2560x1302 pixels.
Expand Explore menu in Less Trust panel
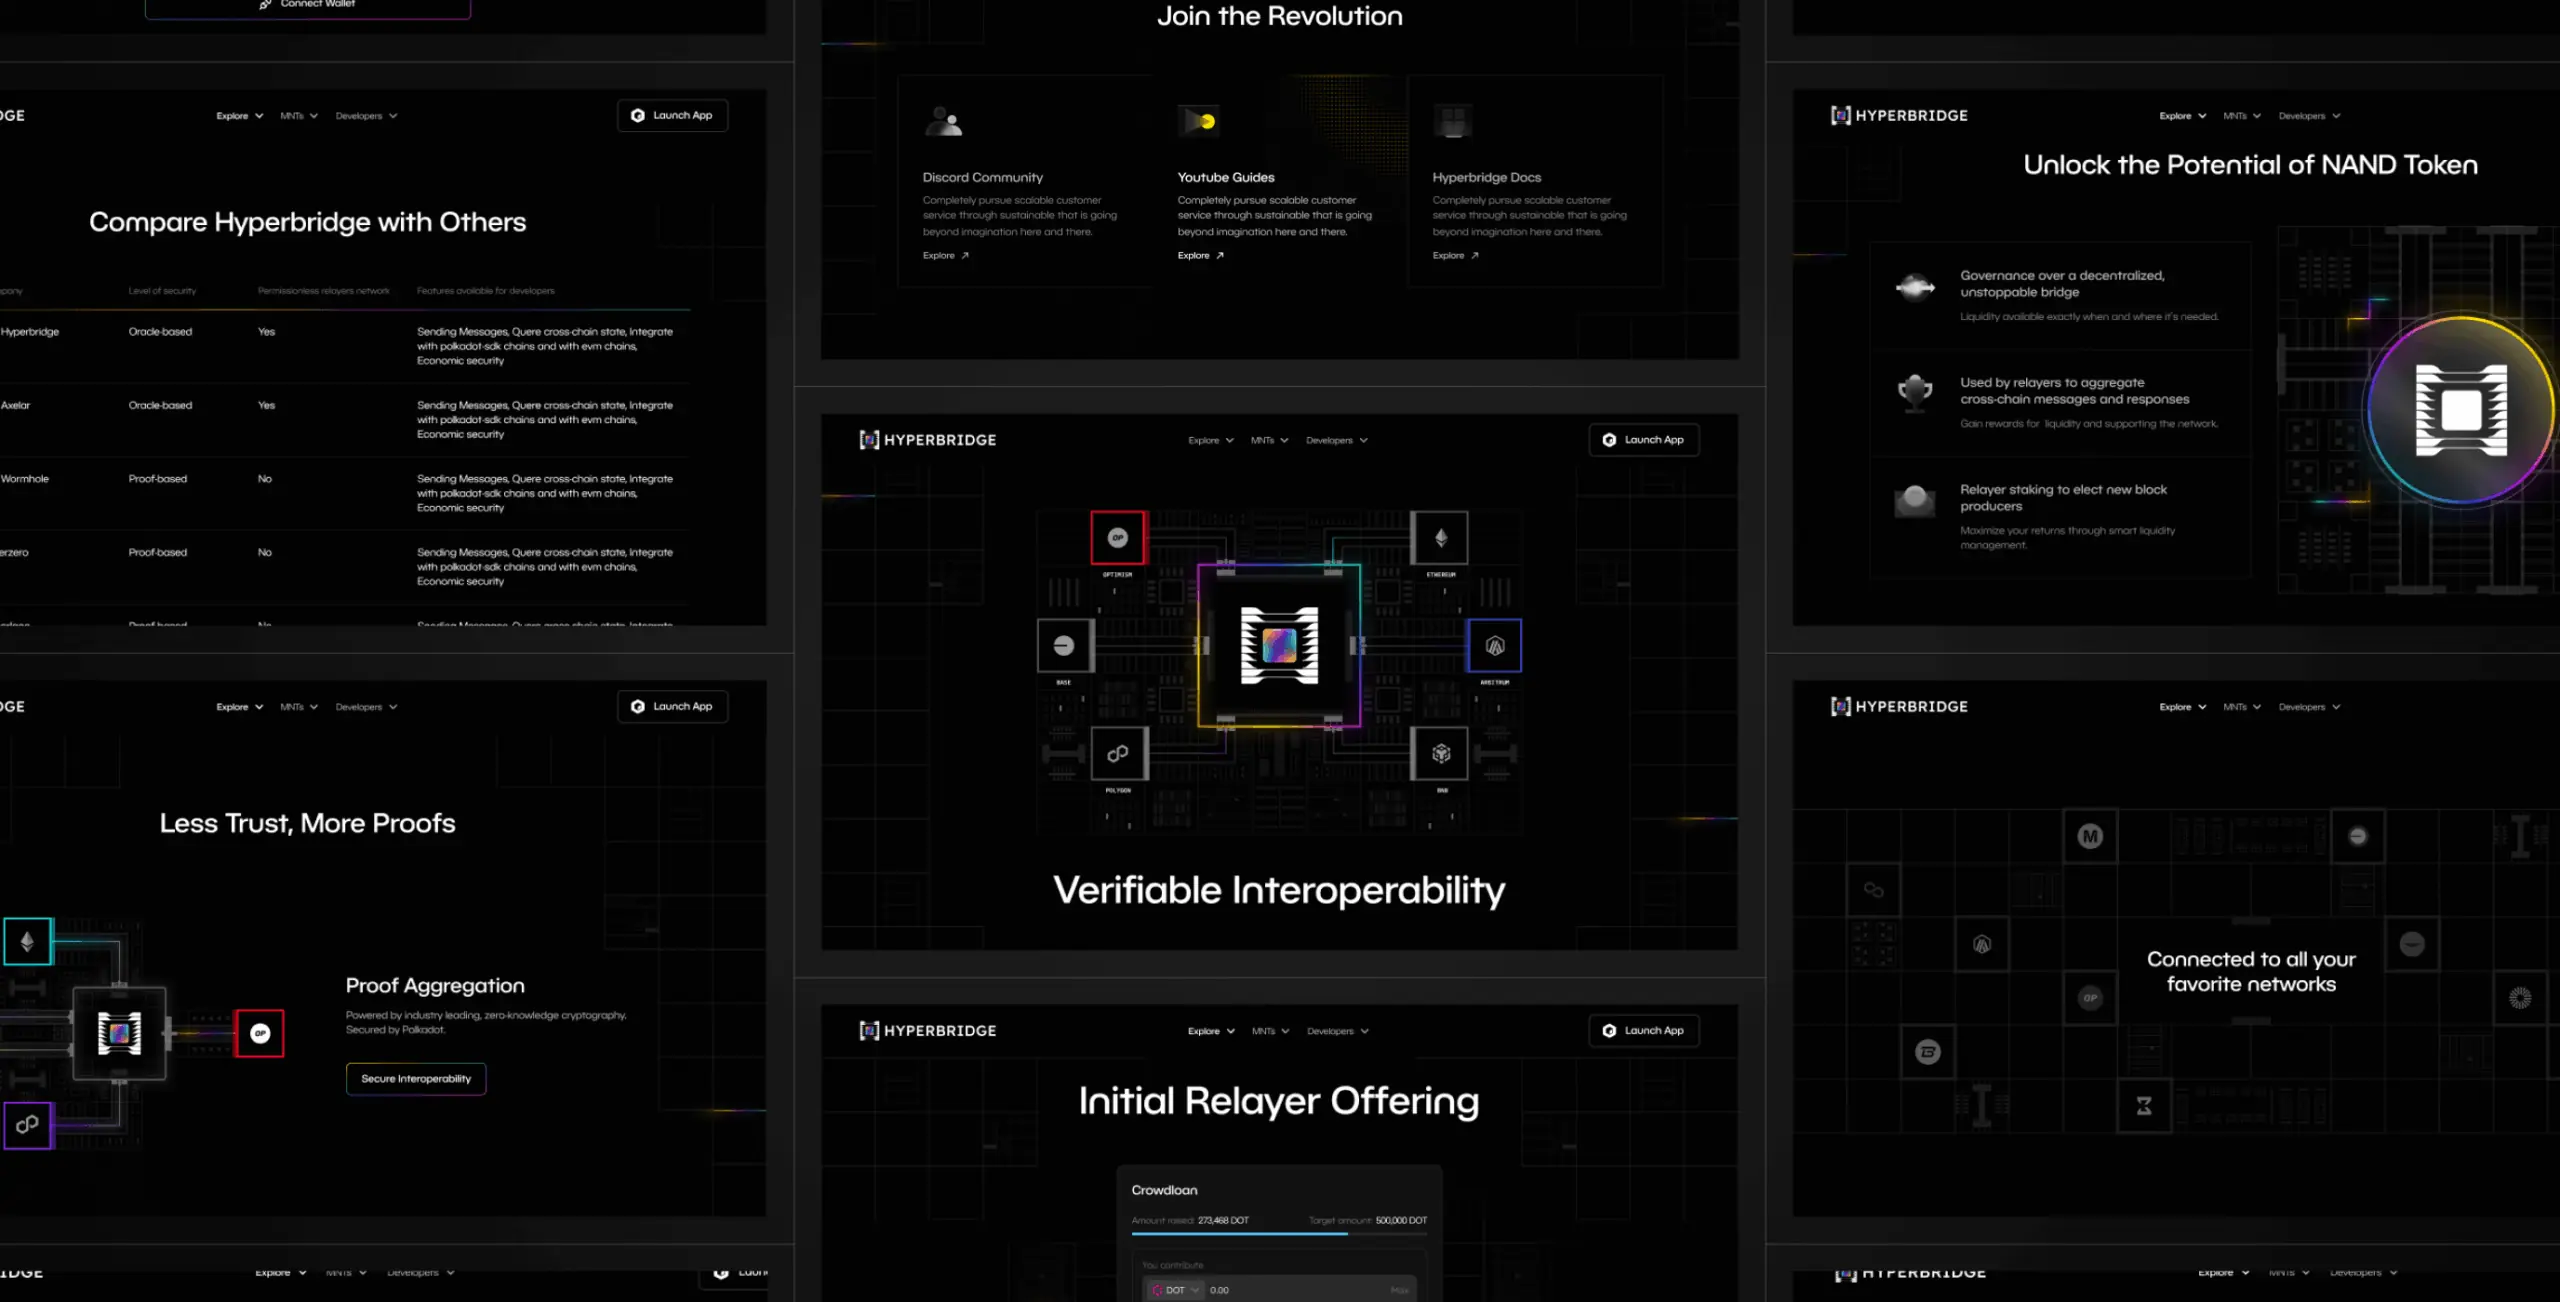tap(240, 707)
